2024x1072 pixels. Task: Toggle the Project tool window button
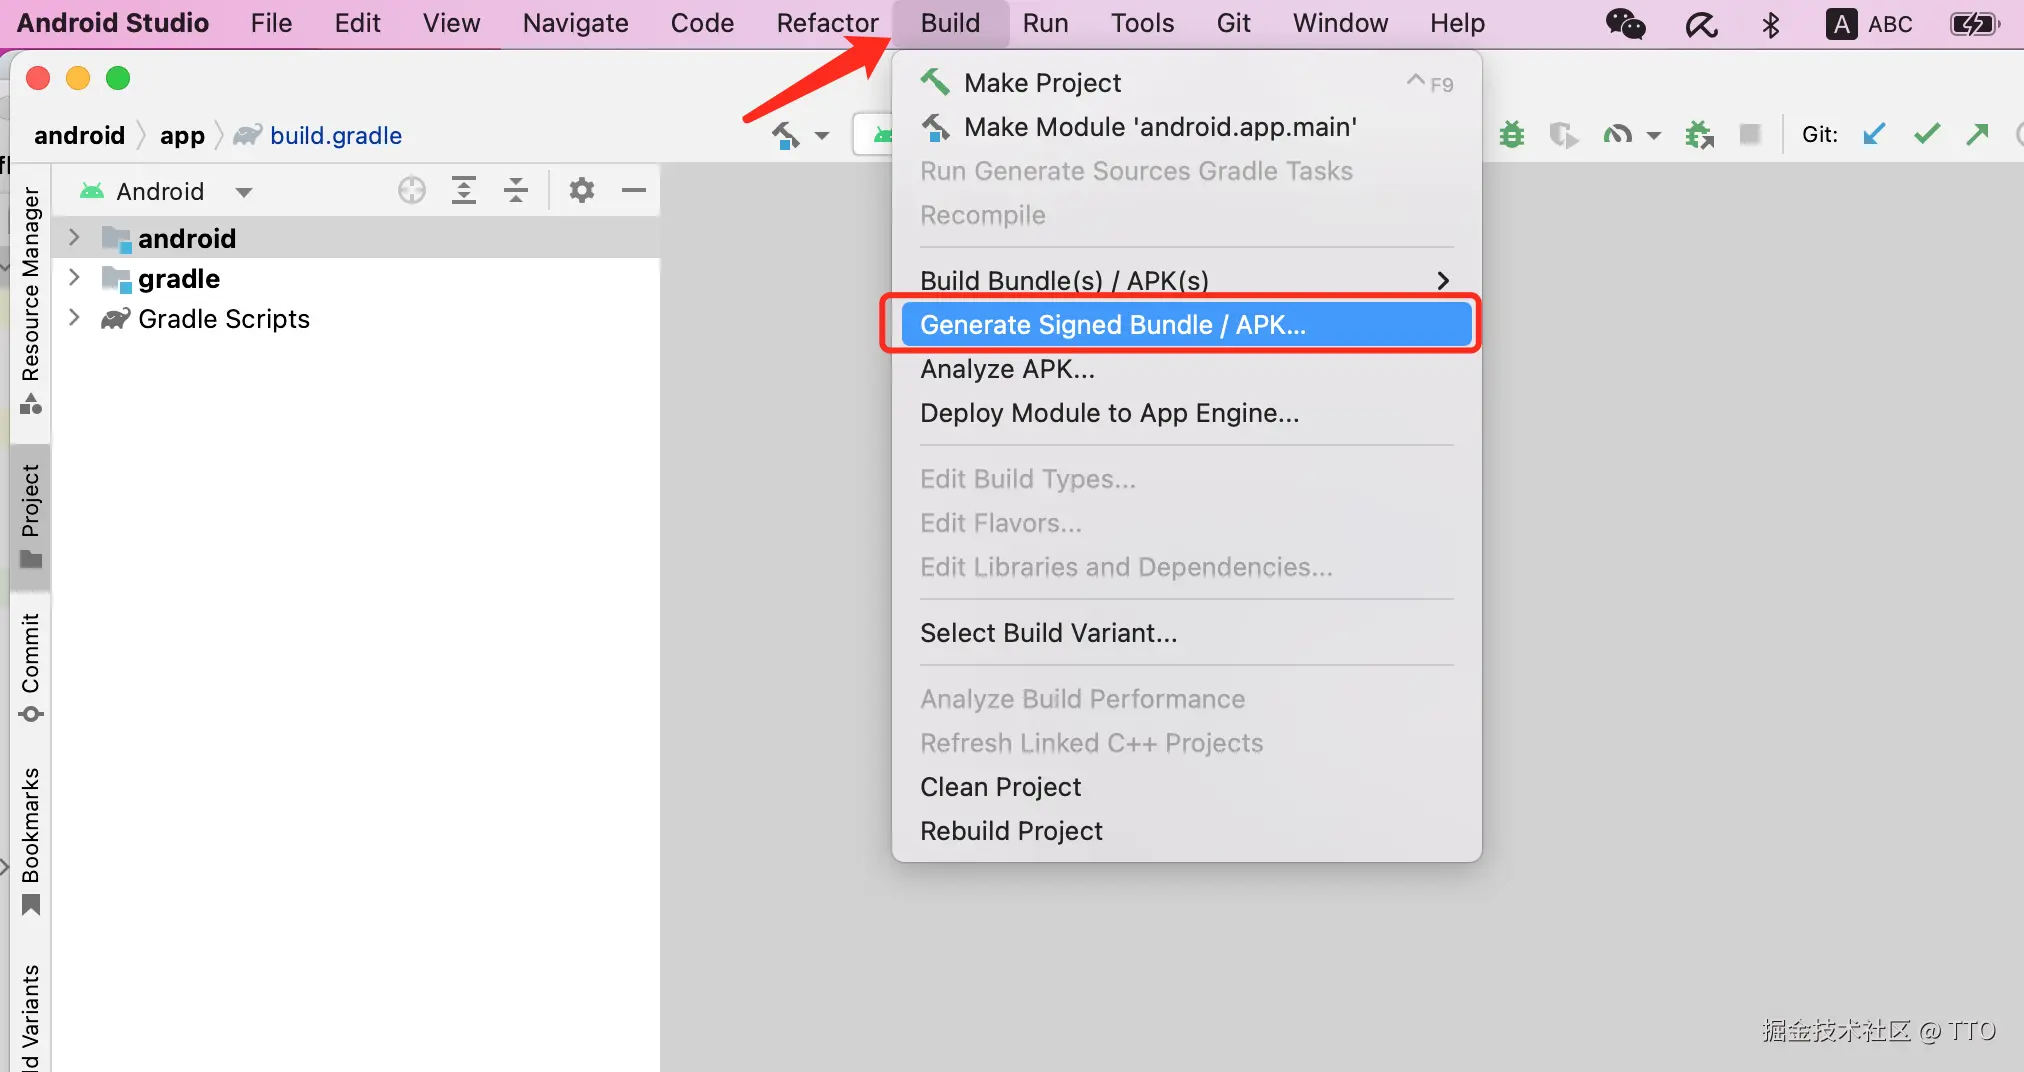click(x=31, y=516)
